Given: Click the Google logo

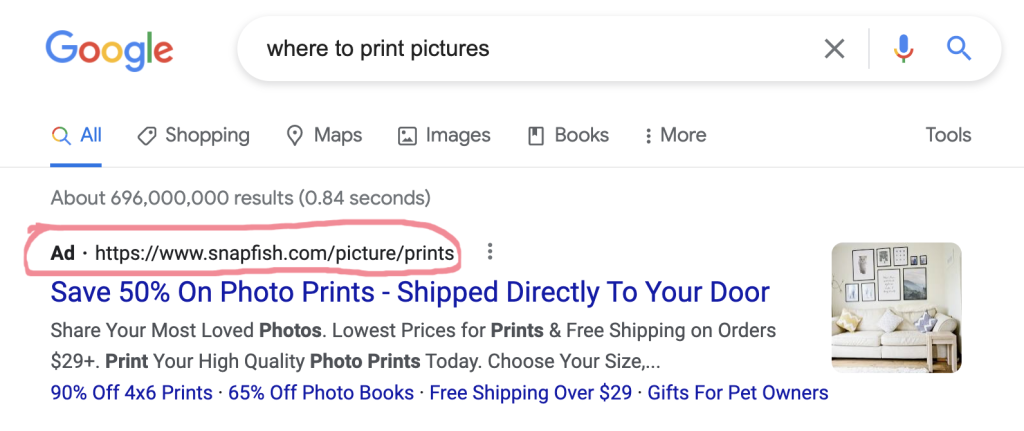Looking at the screenshot, I should pyautogui.click(x=109, y=48).
